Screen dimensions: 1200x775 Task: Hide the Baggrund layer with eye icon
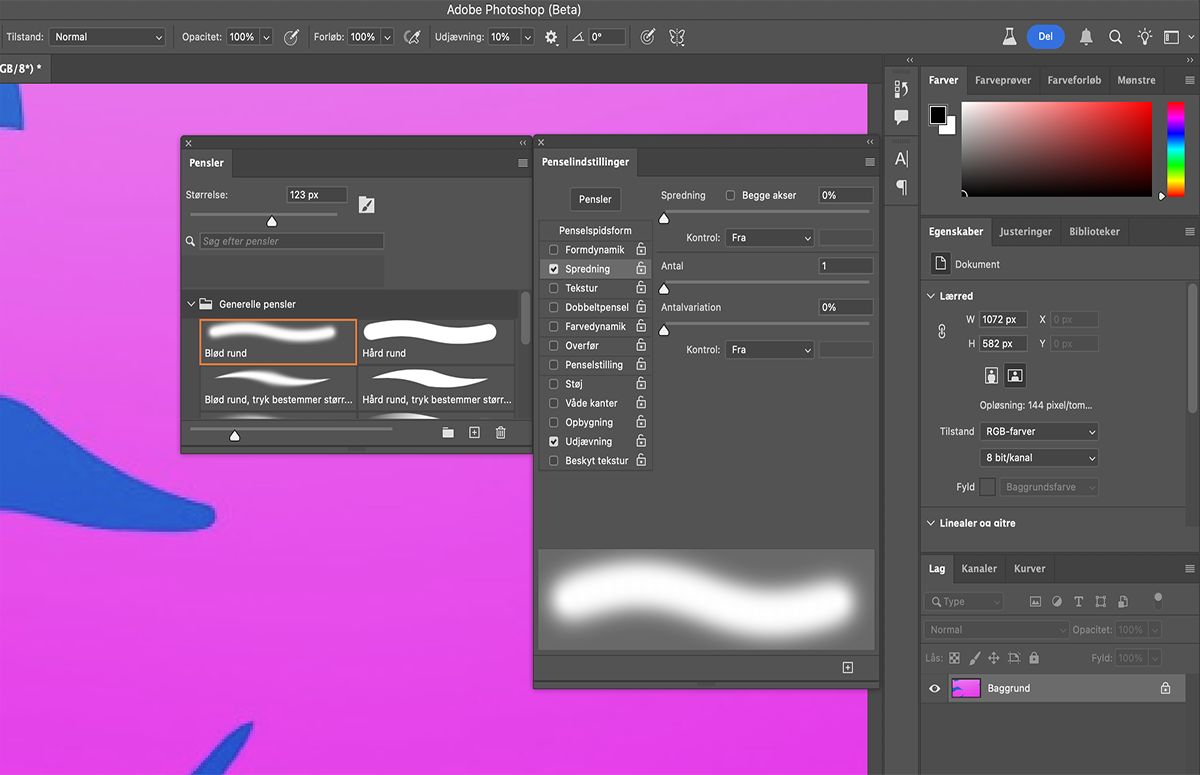(x=935, y=688)
